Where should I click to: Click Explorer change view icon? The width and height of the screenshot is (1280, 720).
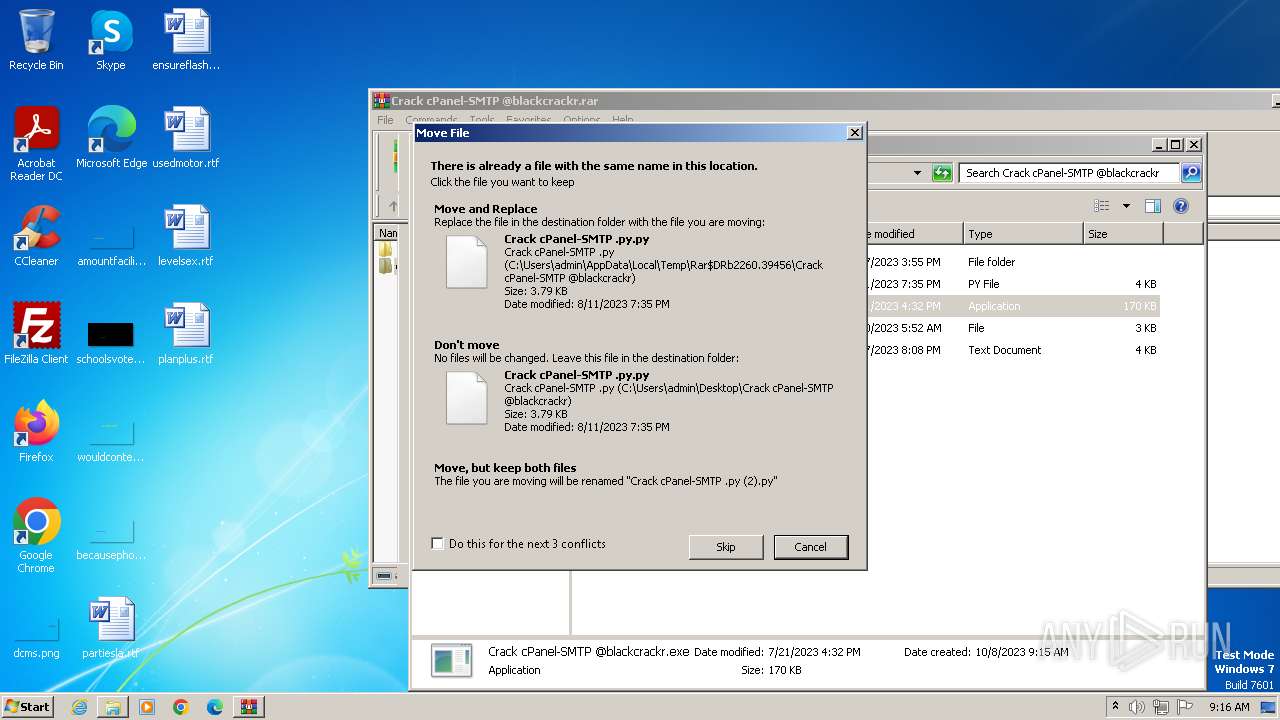click(x=1101, y=206)
